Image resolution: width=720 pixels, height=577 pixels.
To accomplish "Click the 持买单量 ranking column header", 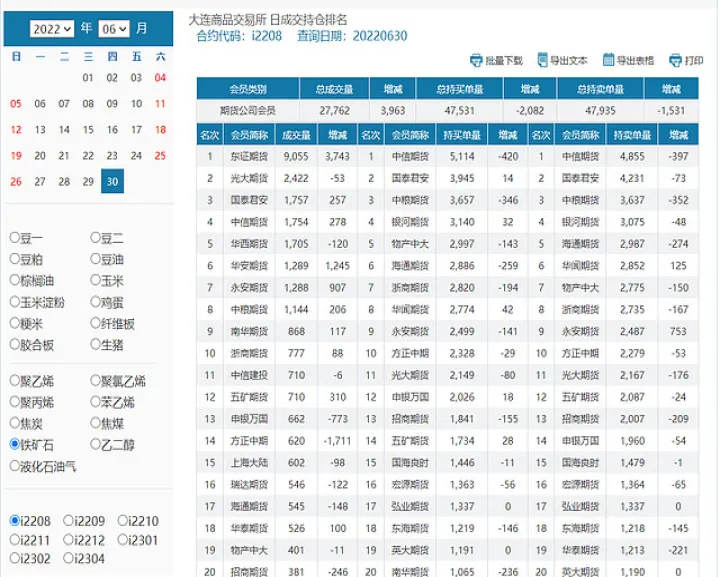I will point(462,135).
